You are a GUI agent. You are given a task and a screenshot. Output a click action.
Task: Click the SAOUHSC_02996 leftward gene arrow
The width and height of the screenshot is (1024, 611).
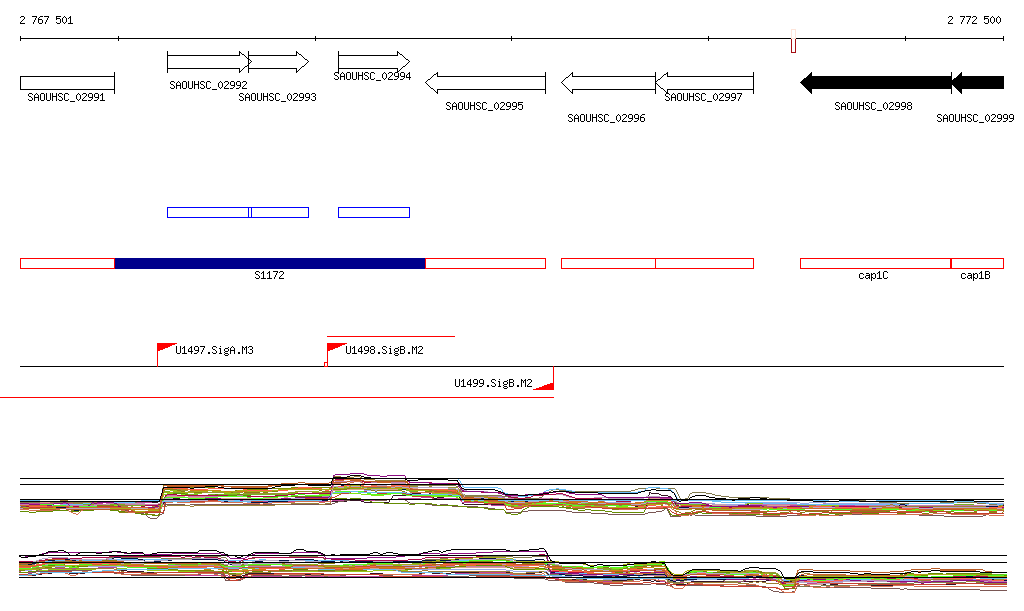pyautogui.click(x=608, y=83)
